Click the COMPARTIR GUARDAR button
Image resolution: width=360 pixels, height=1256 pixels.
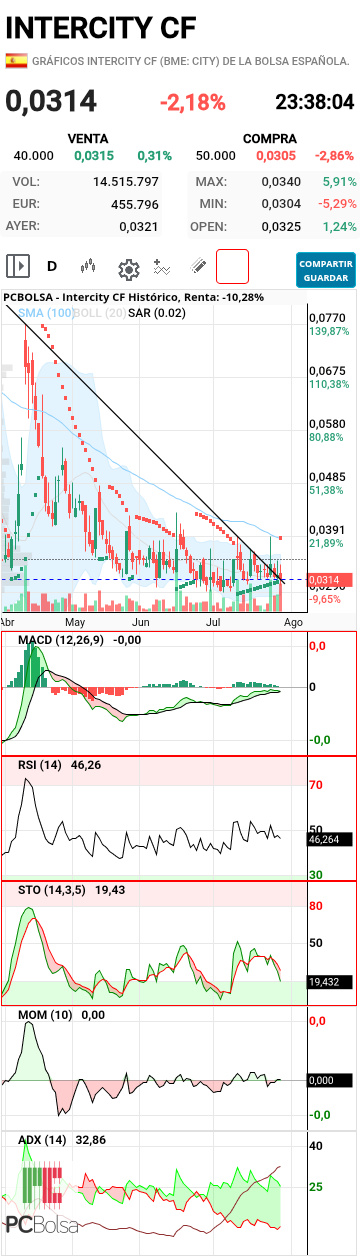(x=326, y=269)
